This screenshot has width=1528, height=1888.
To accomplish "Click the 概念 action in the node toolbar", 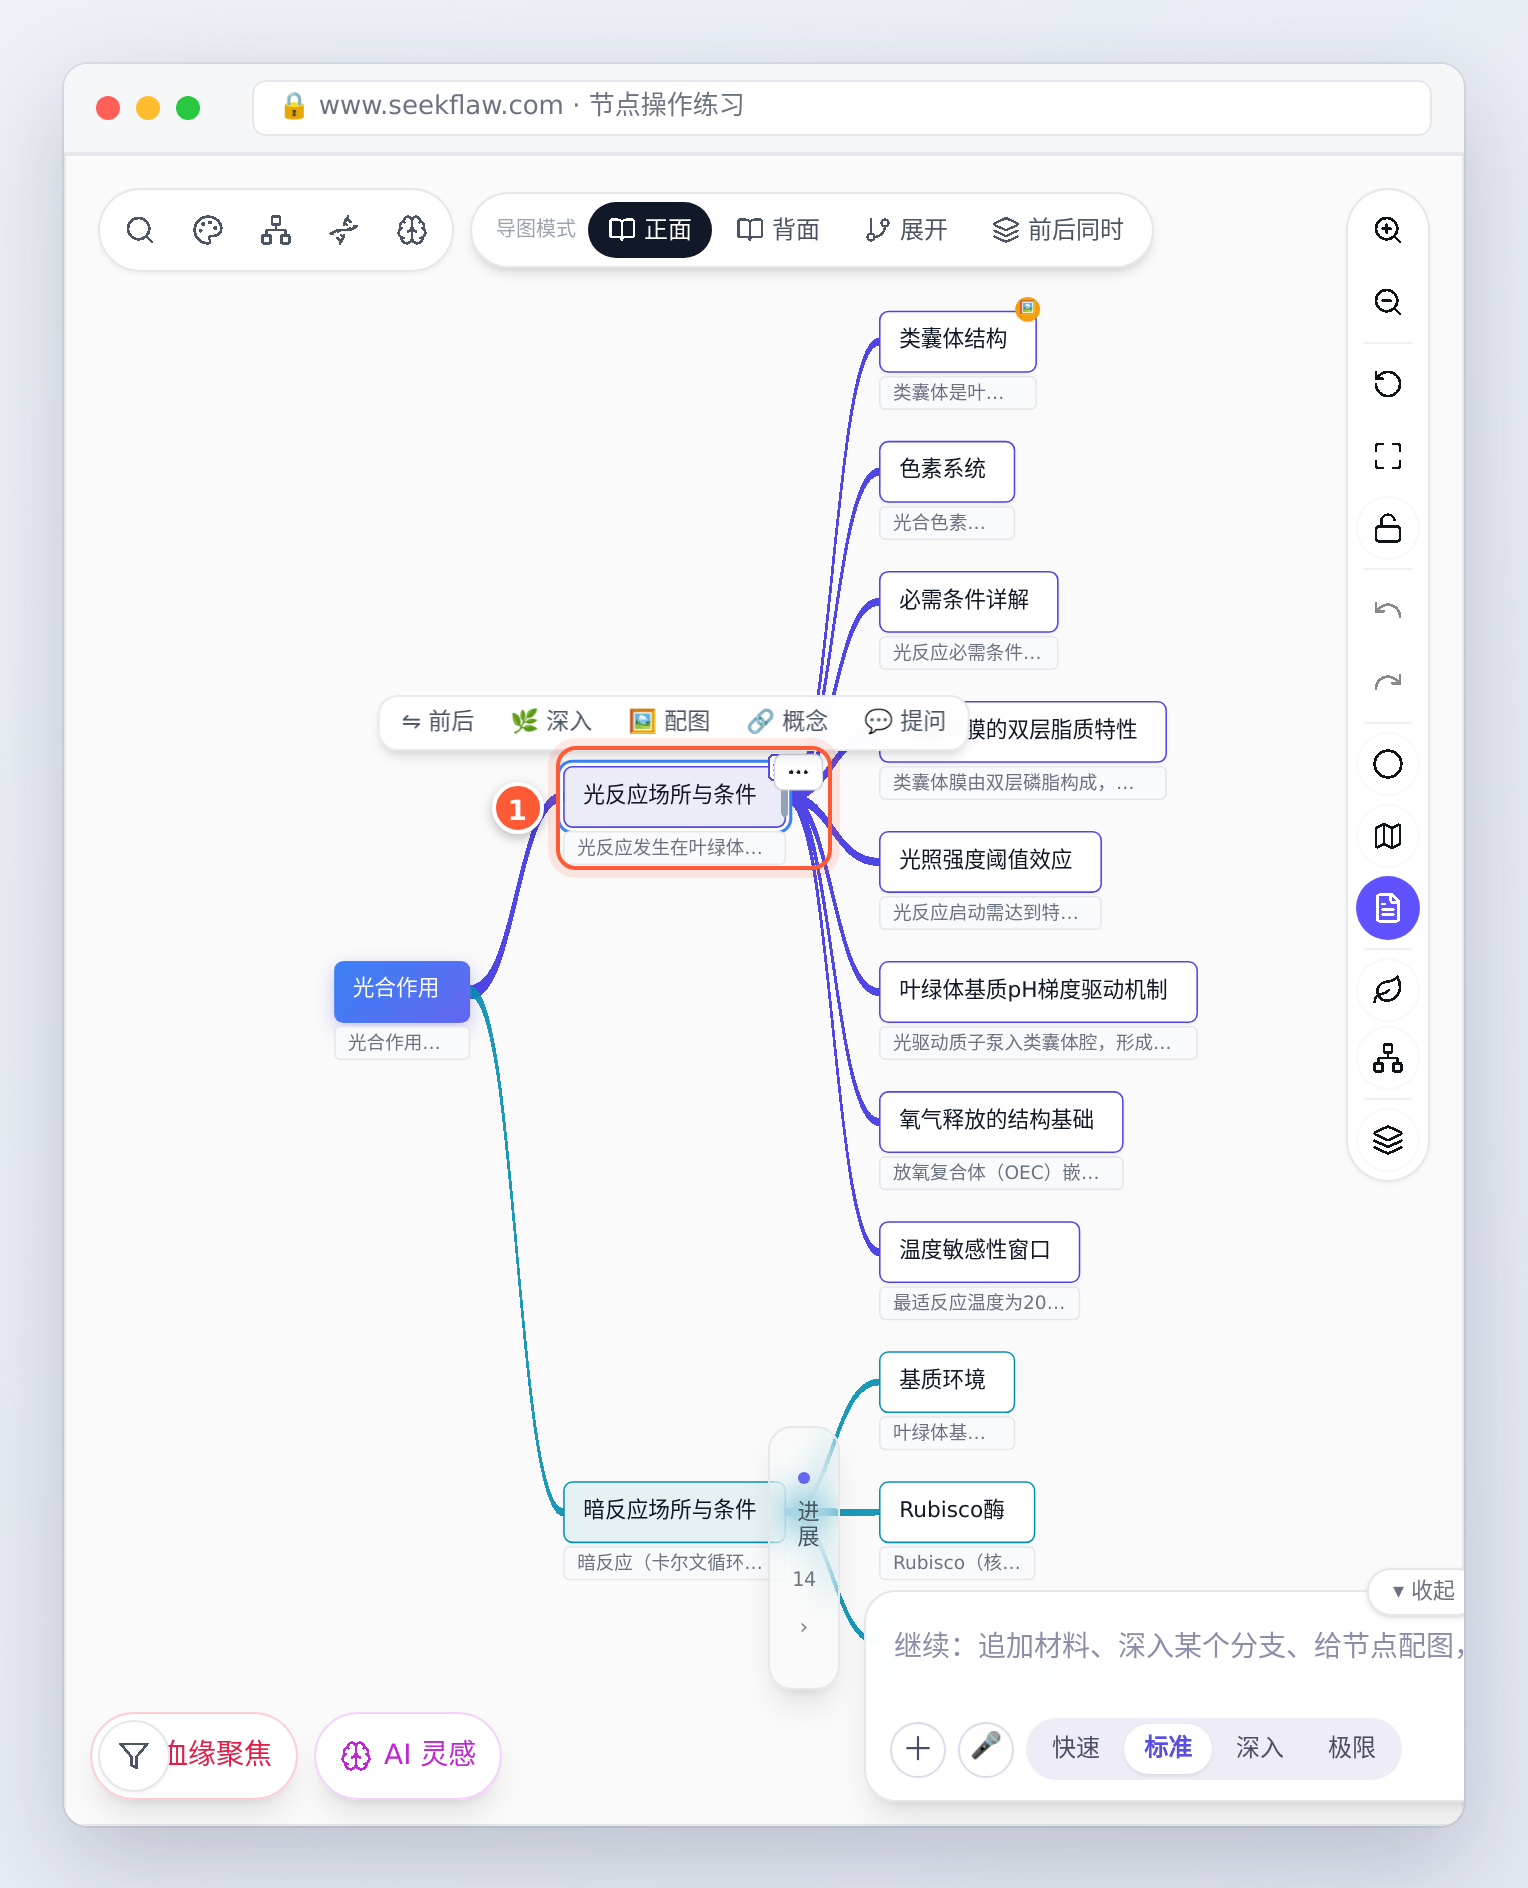I will [787, 721].
